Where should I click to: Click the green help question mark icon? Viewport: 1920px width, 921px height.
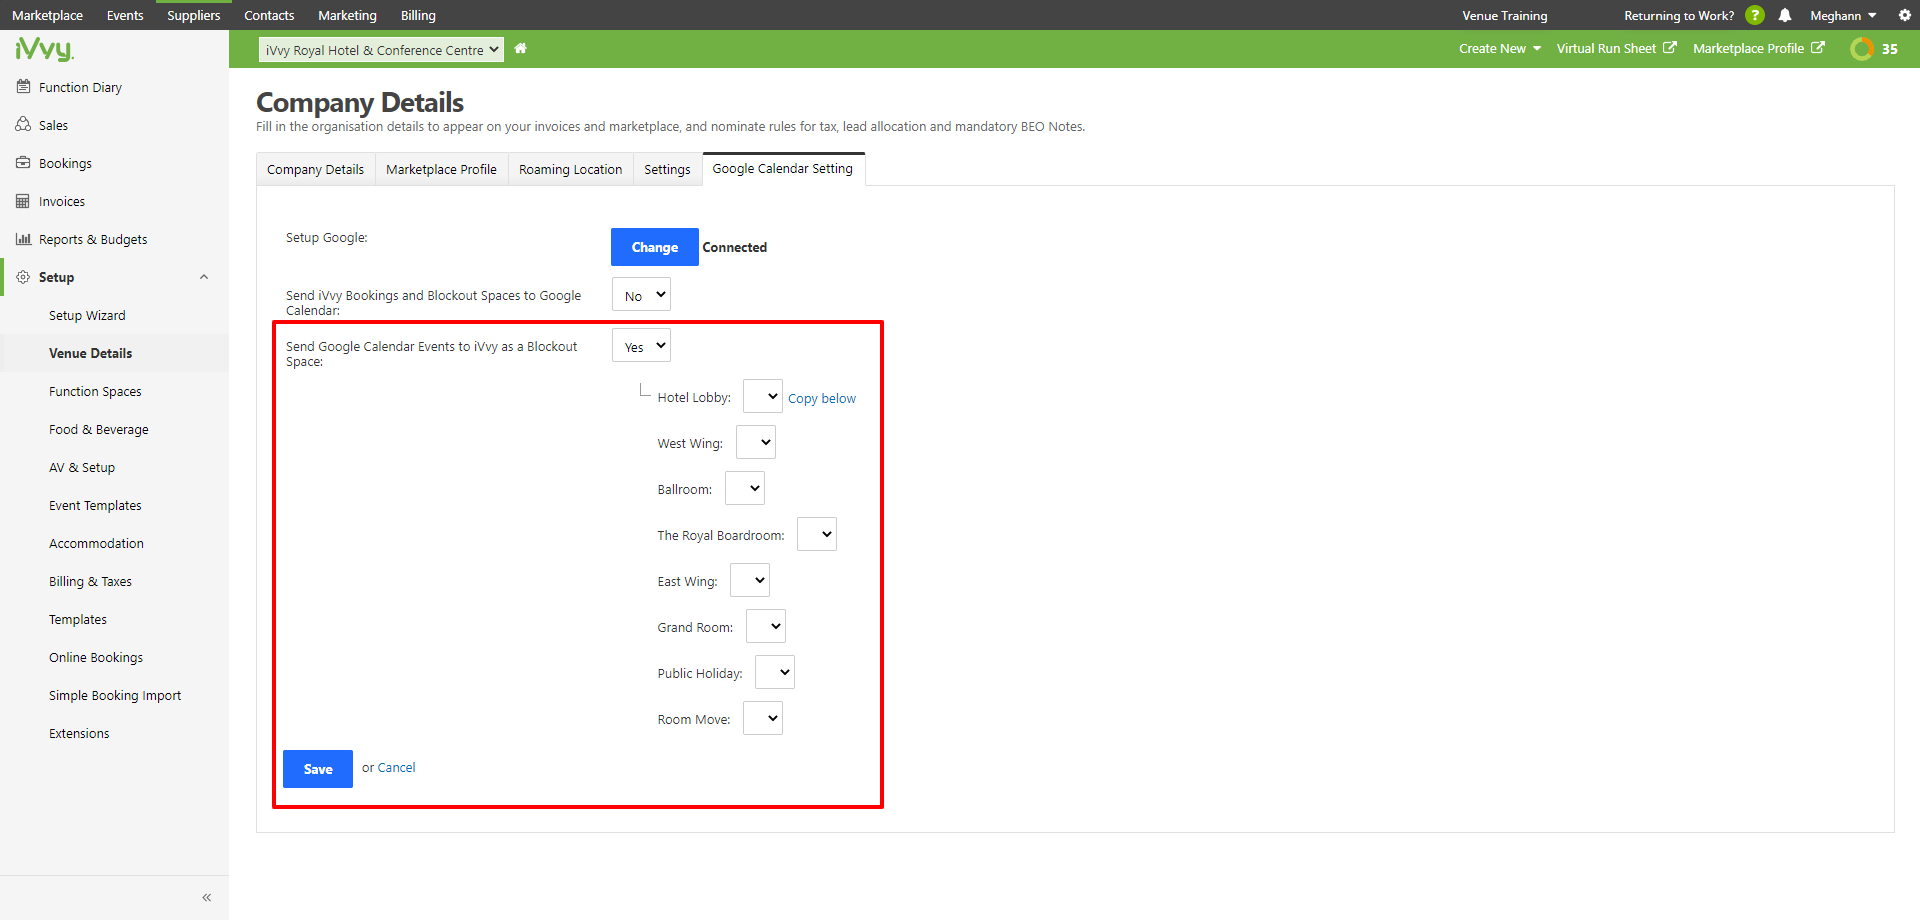[x=1756, y=15]
